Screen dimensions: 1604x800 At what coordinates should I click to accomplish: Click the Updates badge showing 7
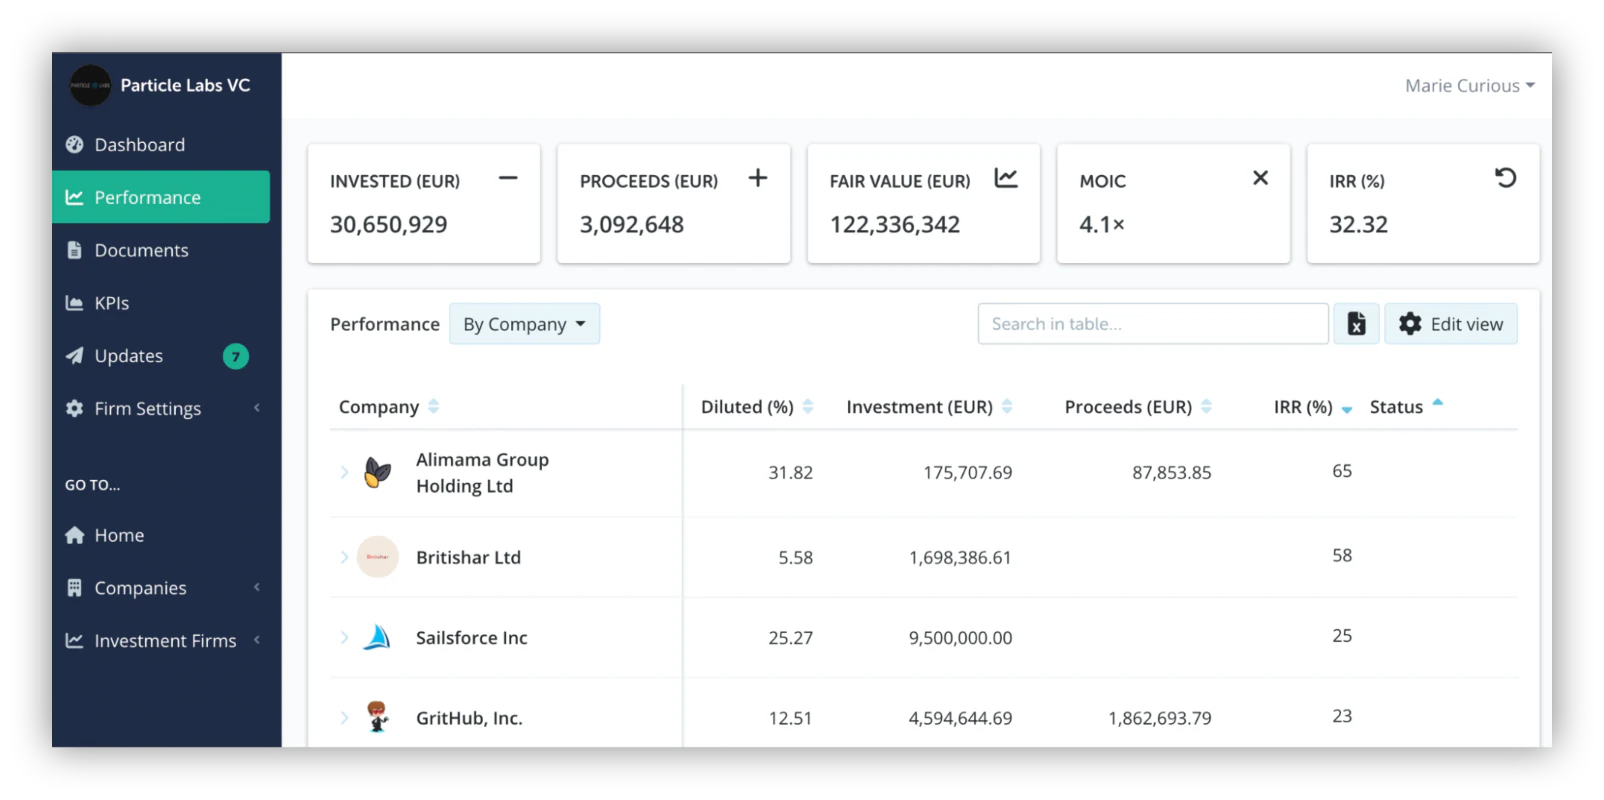tap(236, 356)
